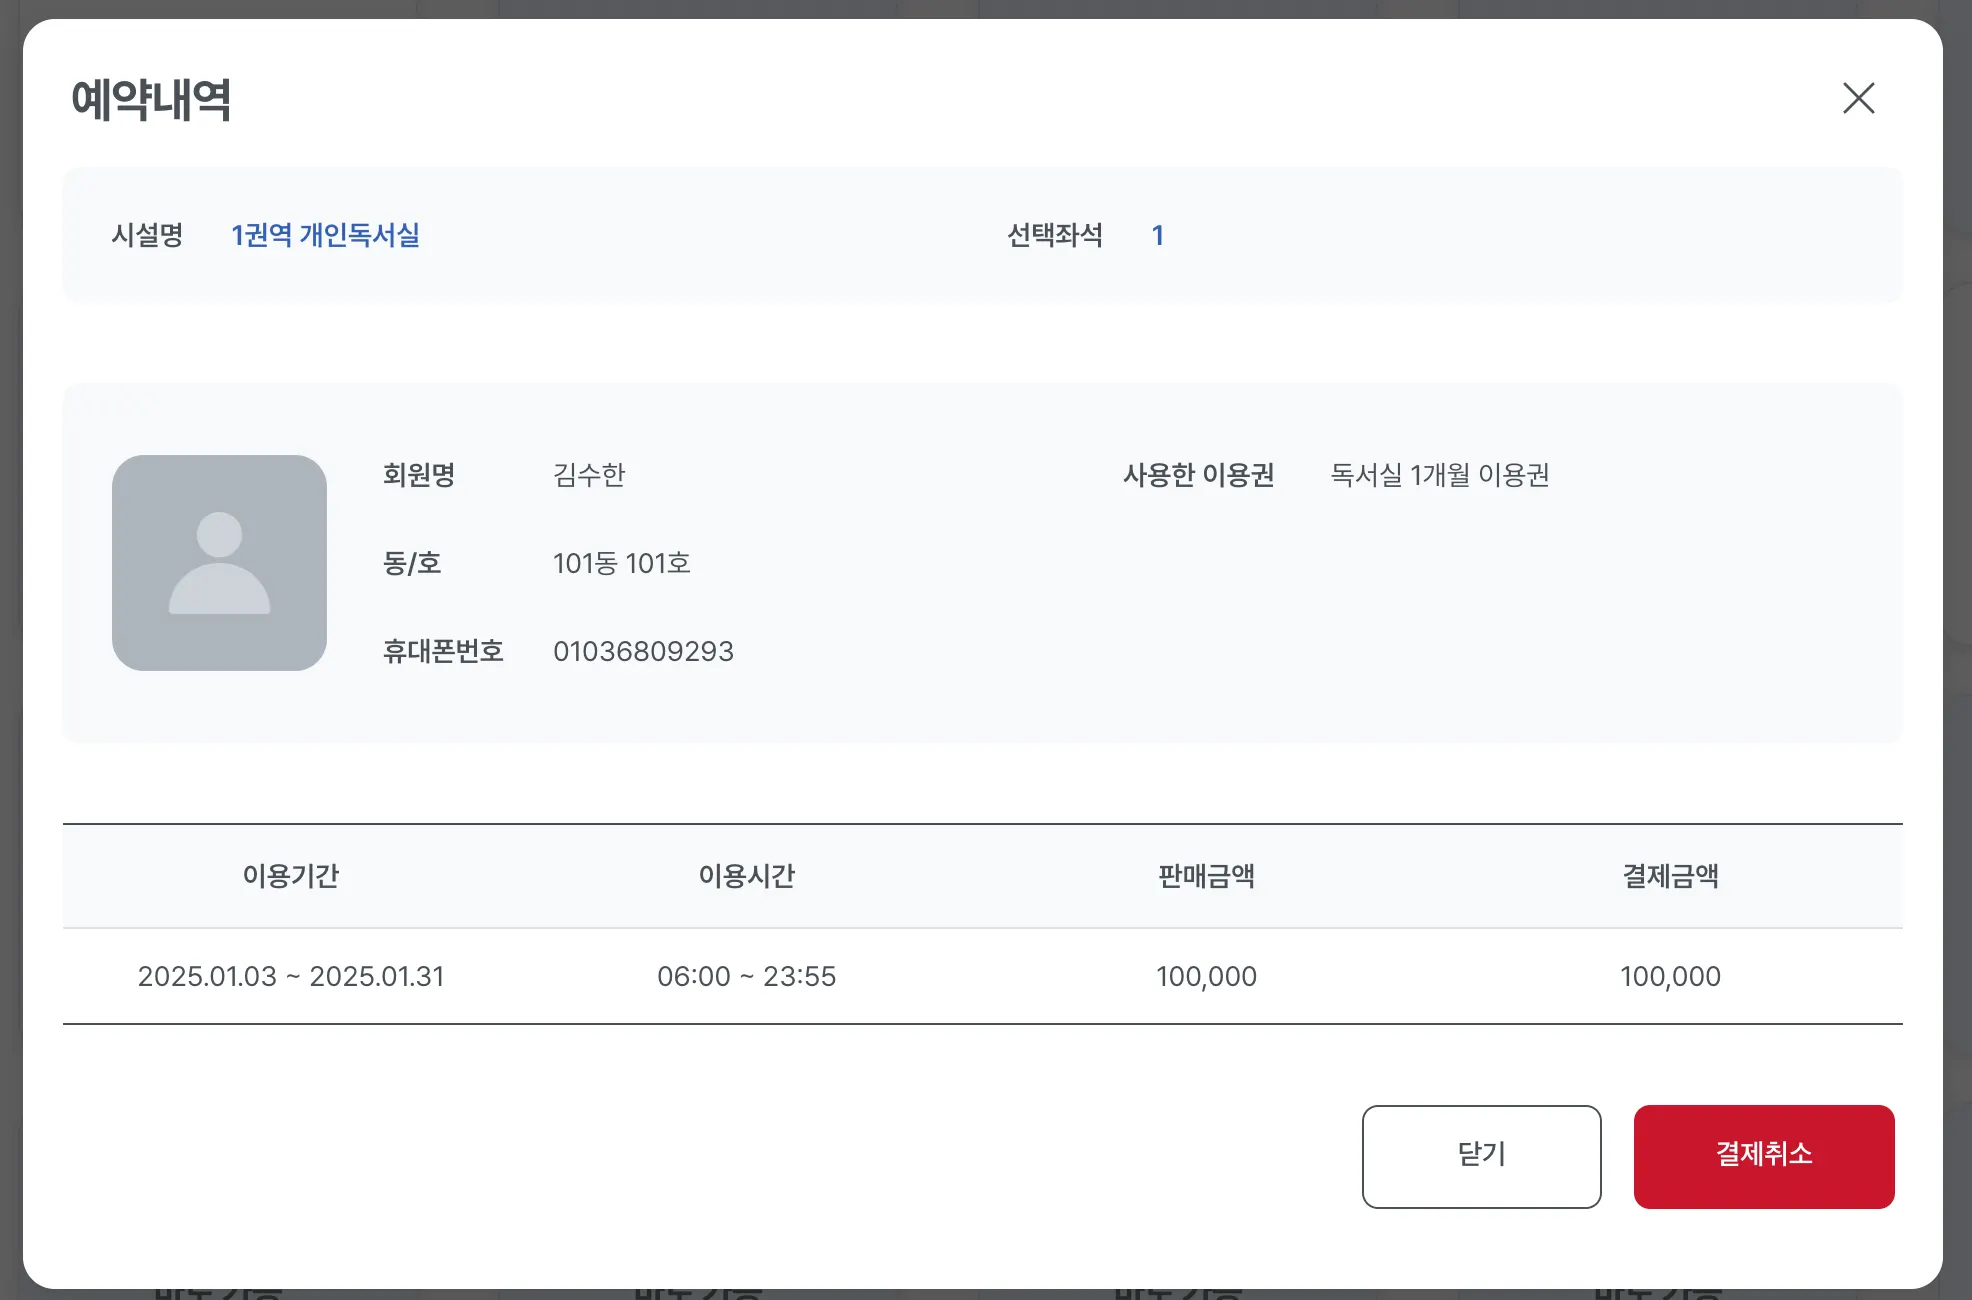Viewport: 1972px width, 1300px height.
Task: Click the 결제금액 column header
Action: (x=1670, y=876)
